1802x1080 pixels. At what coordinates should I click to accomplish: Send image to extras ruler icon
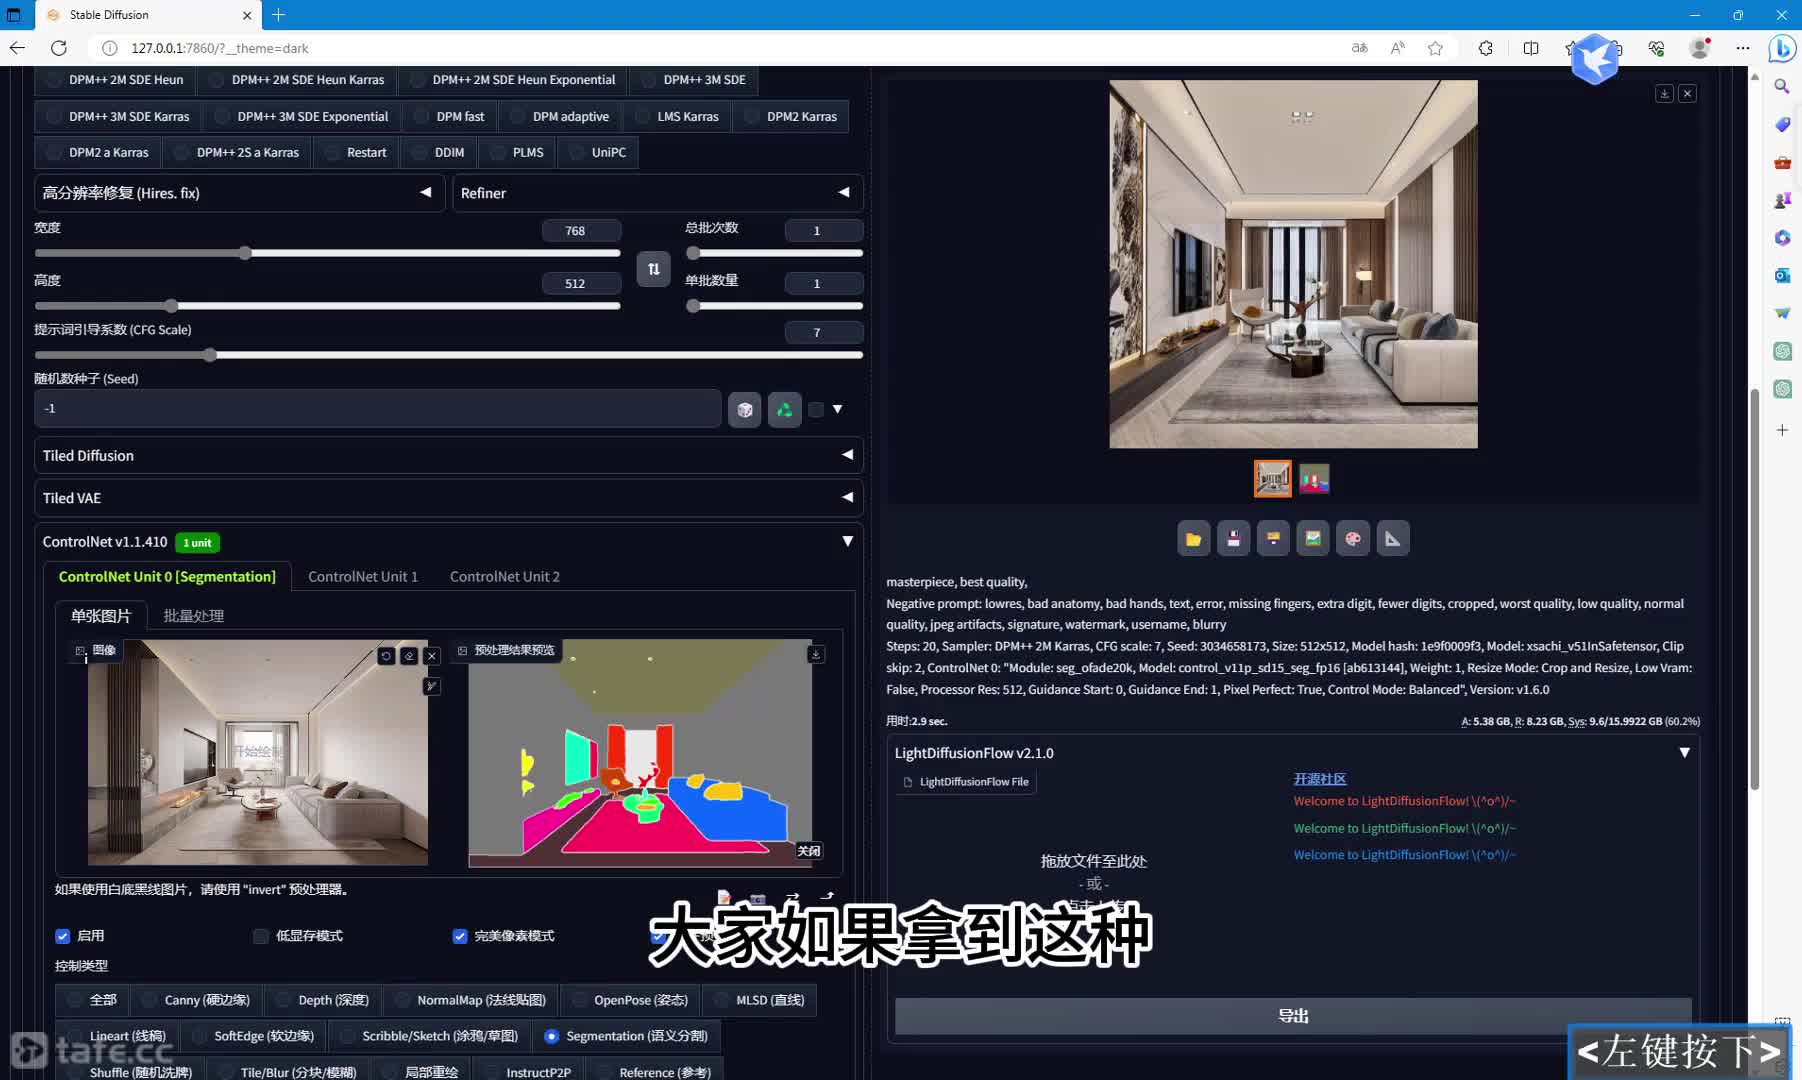coord(1393,538)
